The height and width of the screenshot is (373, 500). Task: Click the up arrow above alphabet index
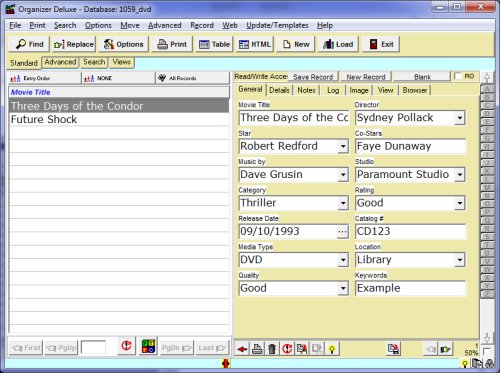point(487,78)
